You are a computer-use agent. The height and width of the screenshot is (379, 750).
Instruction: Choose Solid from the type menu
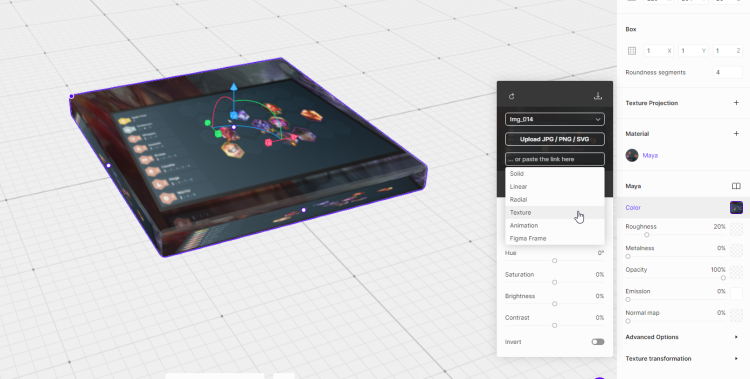coord(555,174)
